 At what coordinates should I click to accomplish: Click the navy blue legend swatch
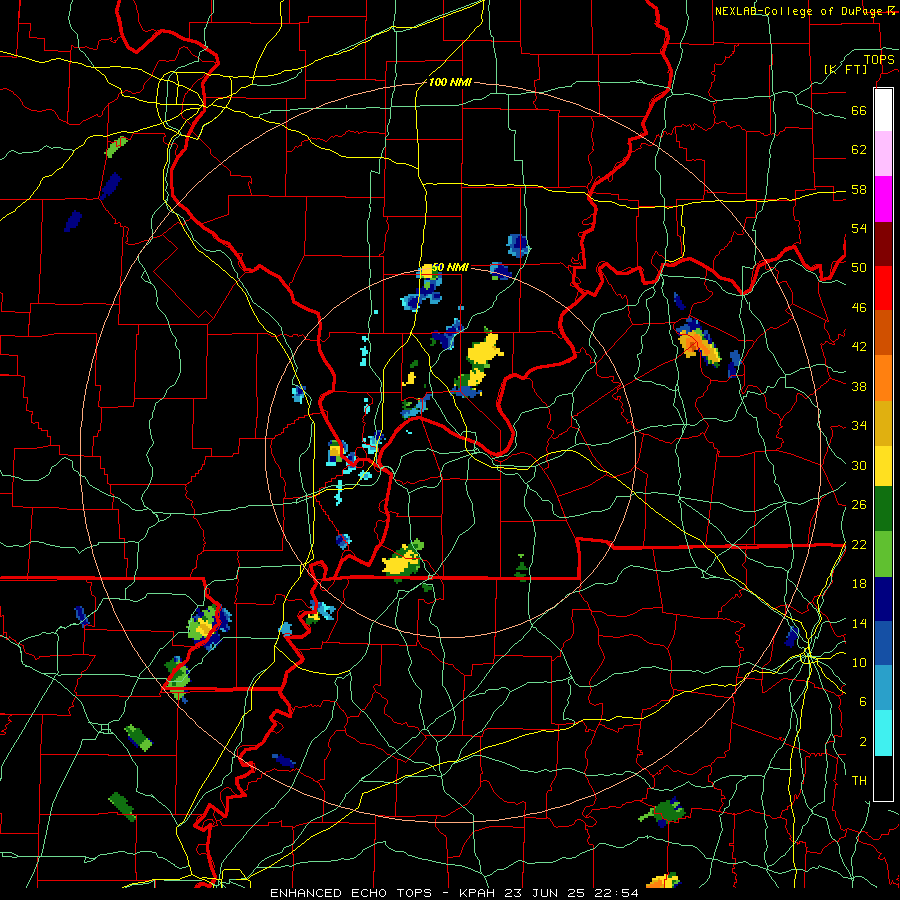(x=883, y=599)
